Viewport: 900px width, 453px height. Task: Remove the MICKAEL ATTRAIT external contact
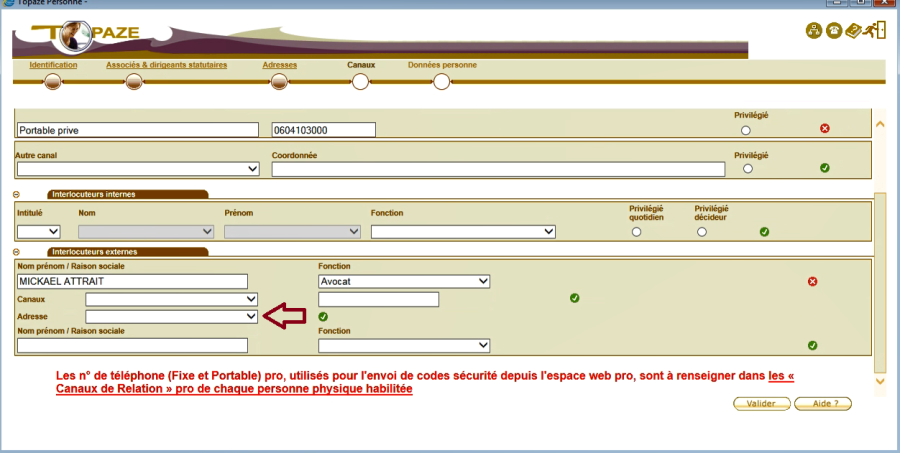(x=812, y=282)
